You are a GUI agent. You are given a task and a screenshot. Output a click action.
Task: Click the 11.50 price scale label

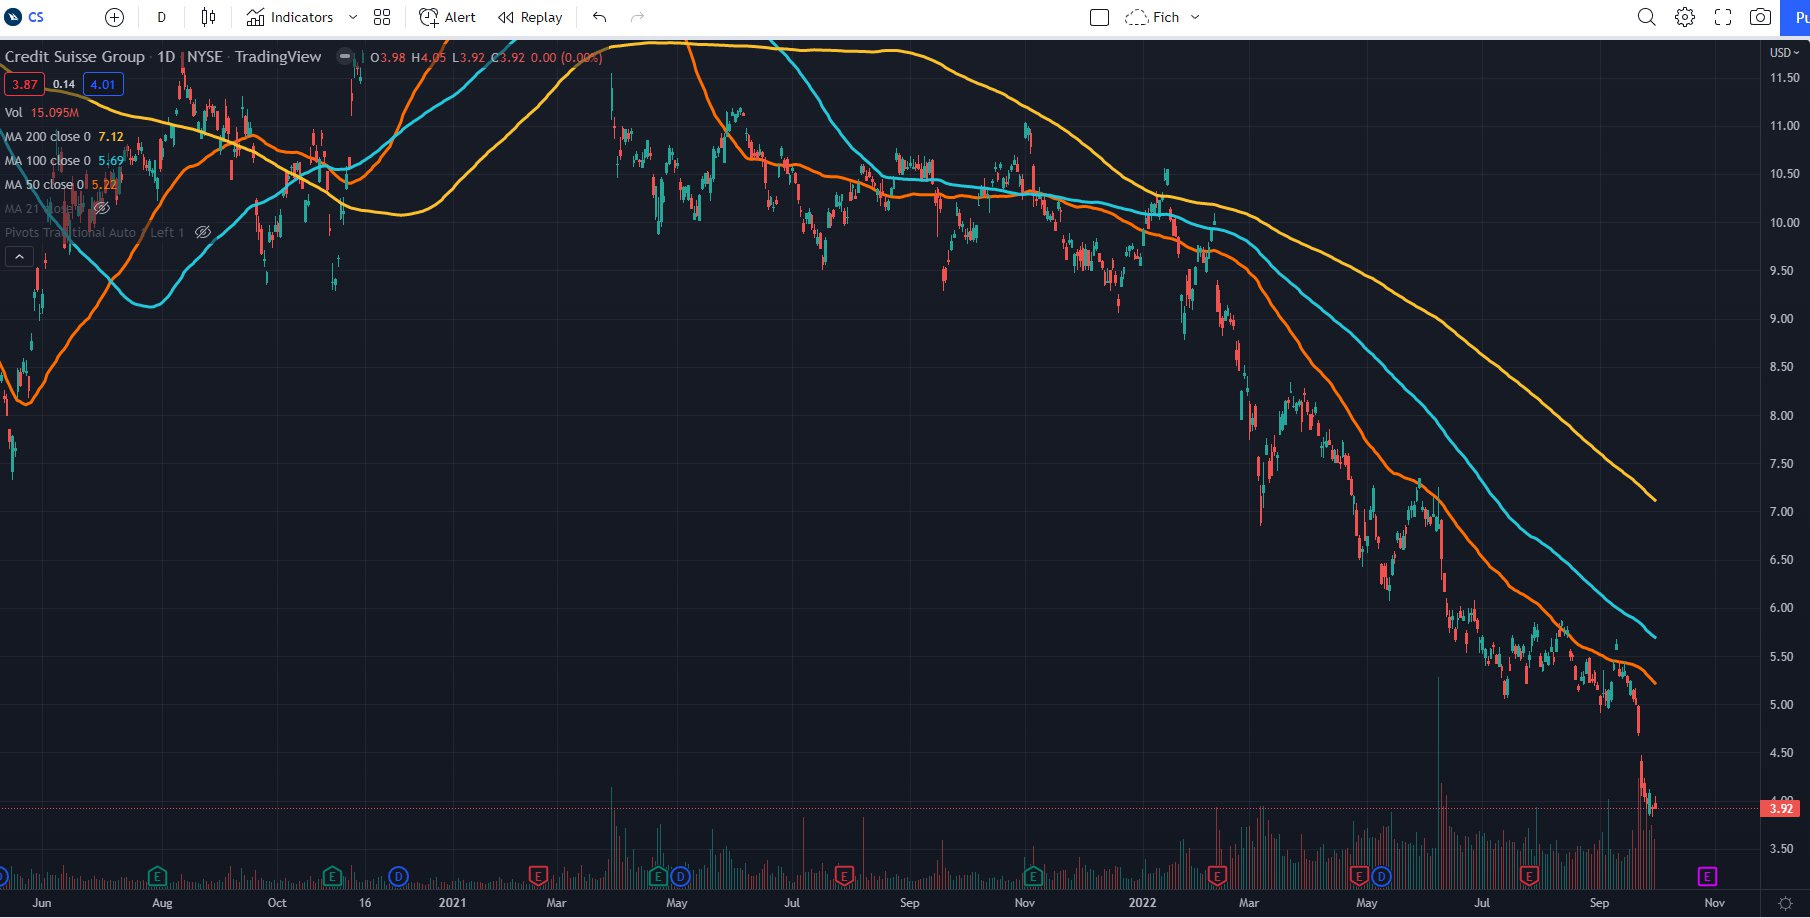point(1784,78)
